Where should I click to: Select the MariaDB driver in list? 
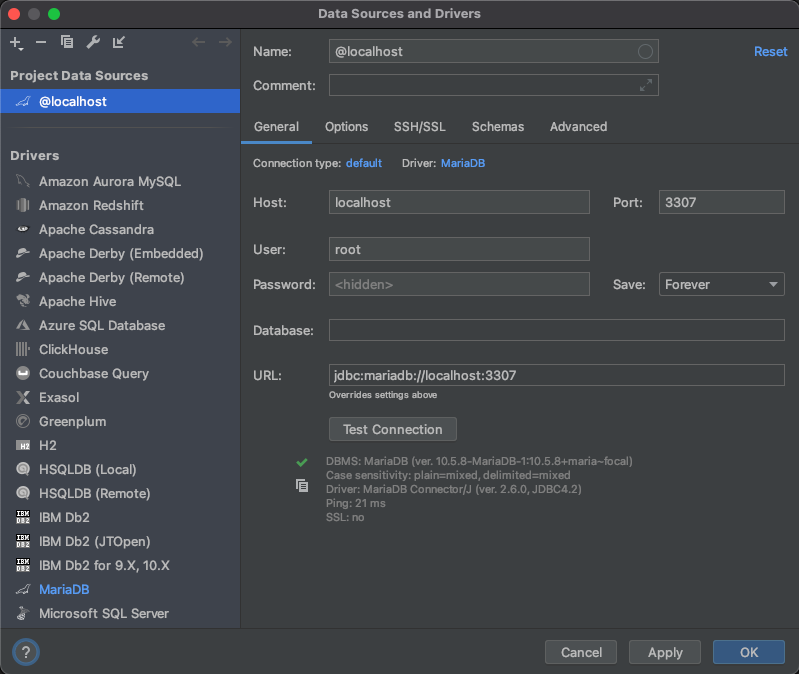point(120,589)
